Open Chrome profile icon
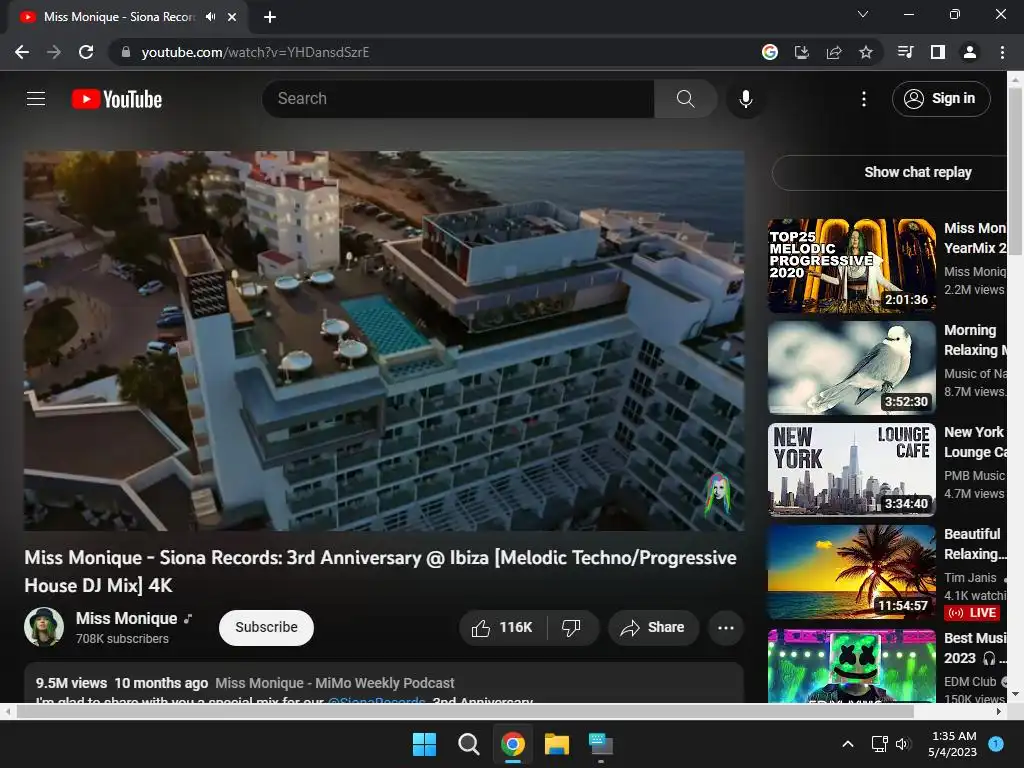 click(x=970, y=52)
